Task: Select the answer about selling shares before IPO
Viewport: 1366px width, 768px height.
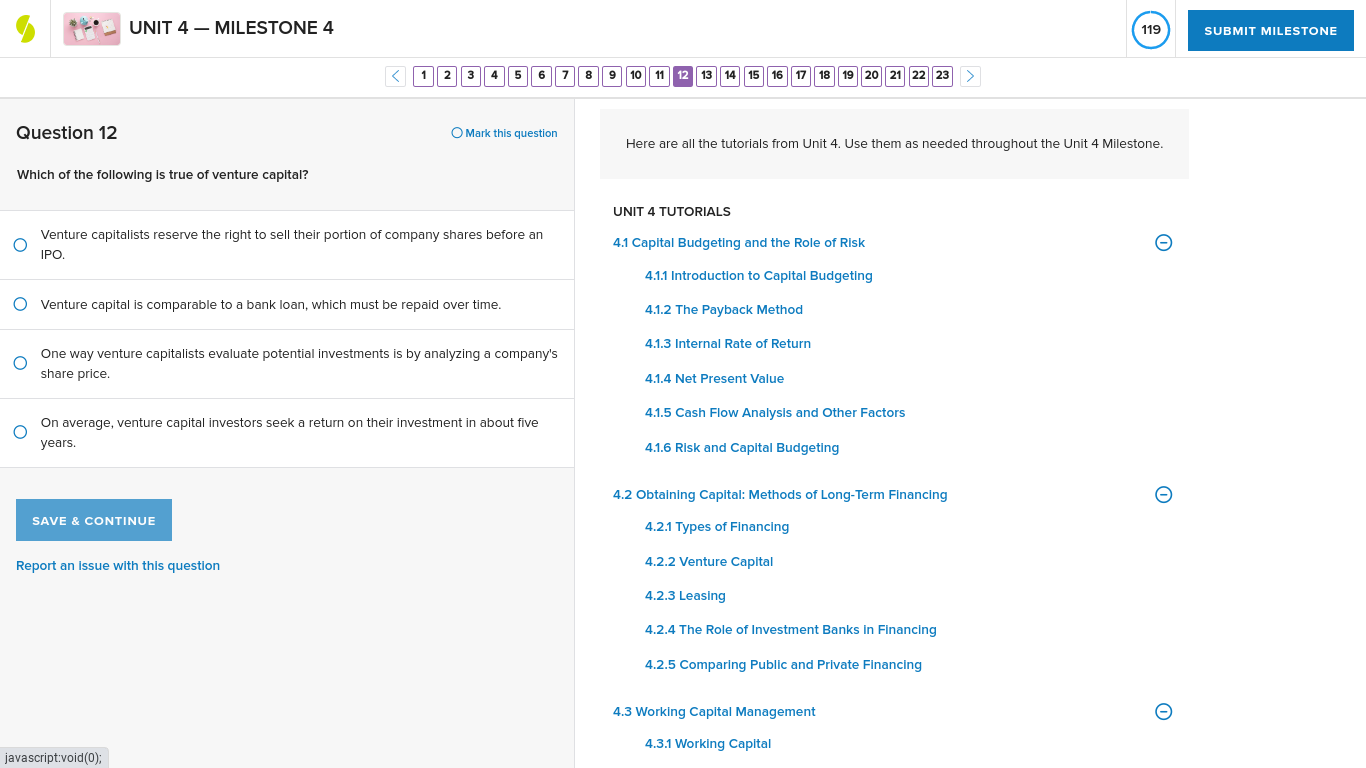Action: (20, 245)
